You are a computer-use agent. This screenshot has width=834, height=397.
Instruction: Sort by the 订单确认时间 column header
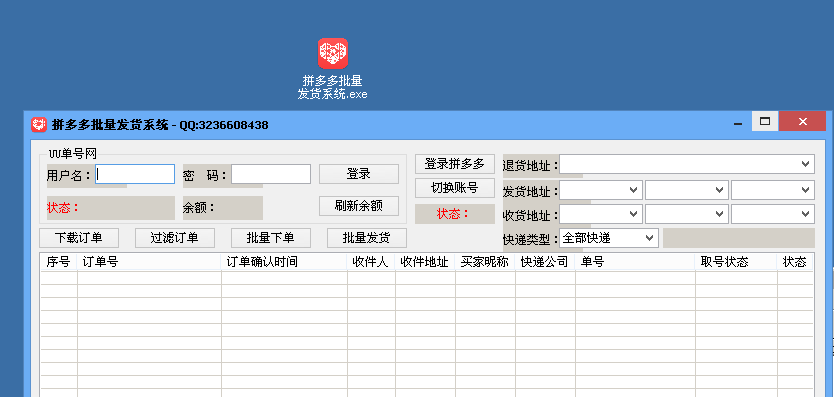(x=285, y=262)
